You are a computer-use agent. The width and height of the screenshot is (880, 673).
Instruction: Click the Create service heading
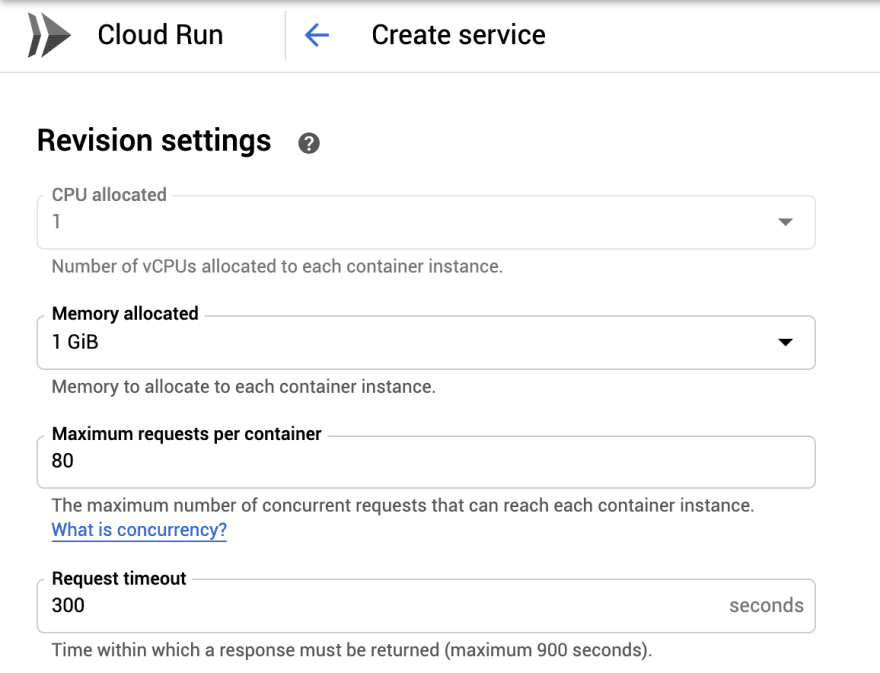(x=459, y=35)
